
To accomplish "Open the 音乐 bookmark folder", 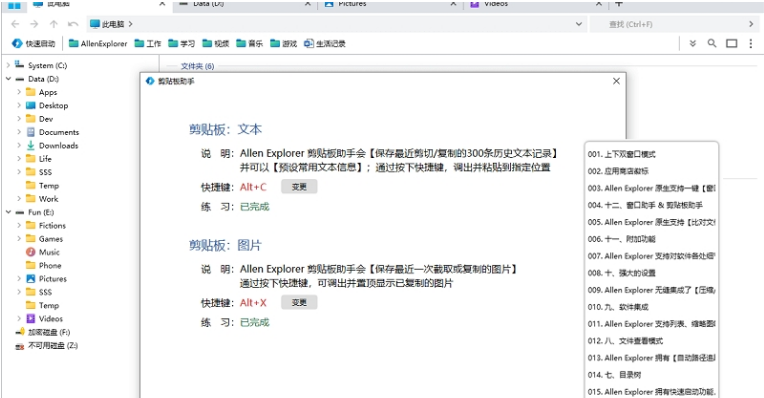I will point(249,43).
